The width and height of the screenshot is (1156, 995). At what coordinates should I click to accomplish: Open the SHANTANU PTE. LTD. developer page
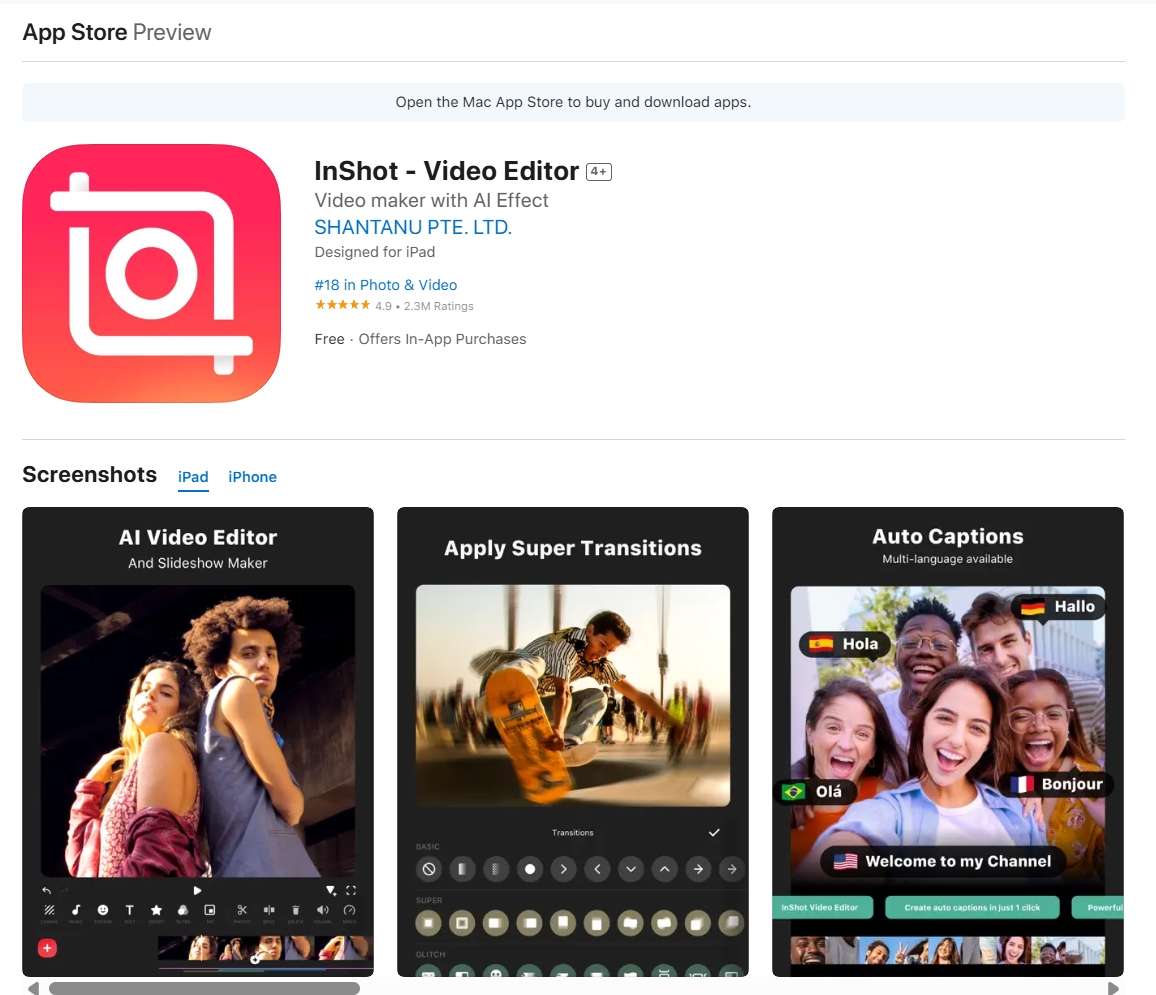click(x=413, y=227)
